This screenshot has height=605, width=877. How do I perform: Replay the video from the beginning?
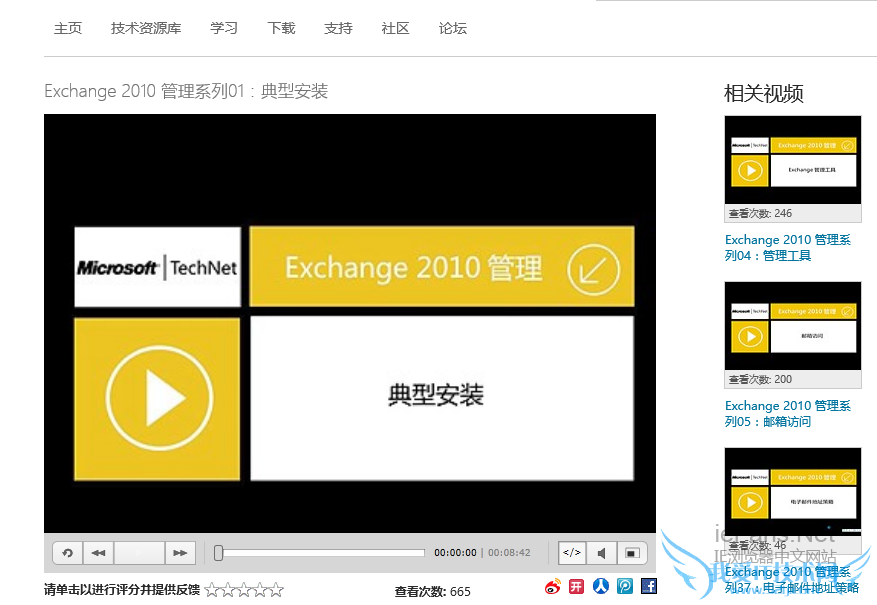click(67, 552)
